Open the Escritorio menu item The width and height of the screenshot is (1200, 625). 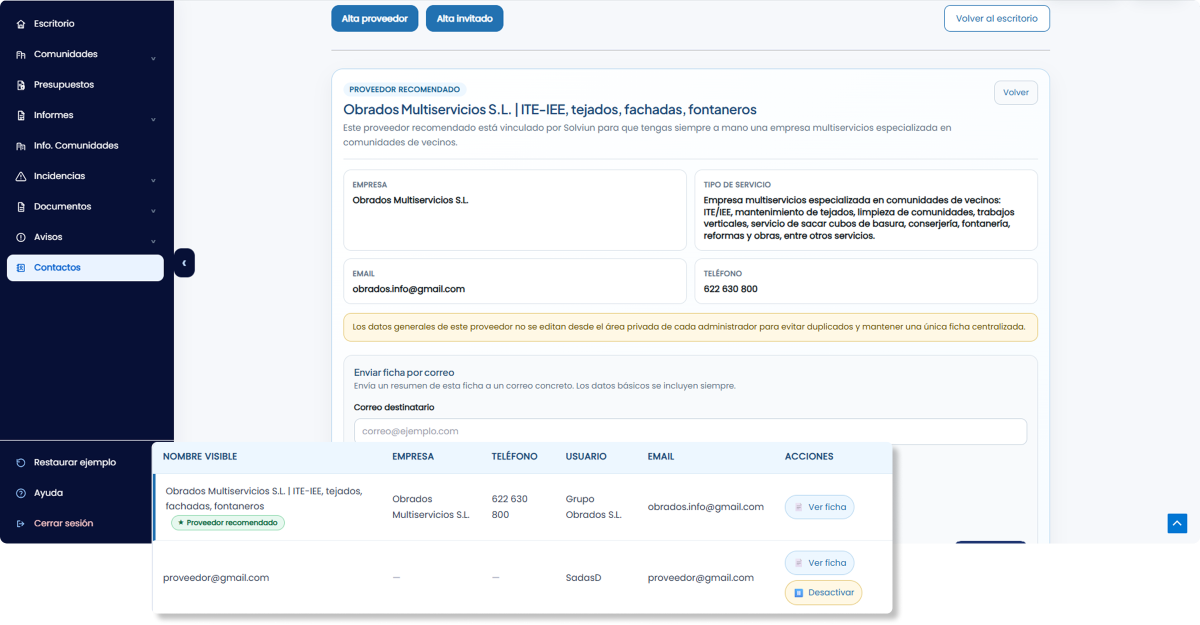coord(85,24)
